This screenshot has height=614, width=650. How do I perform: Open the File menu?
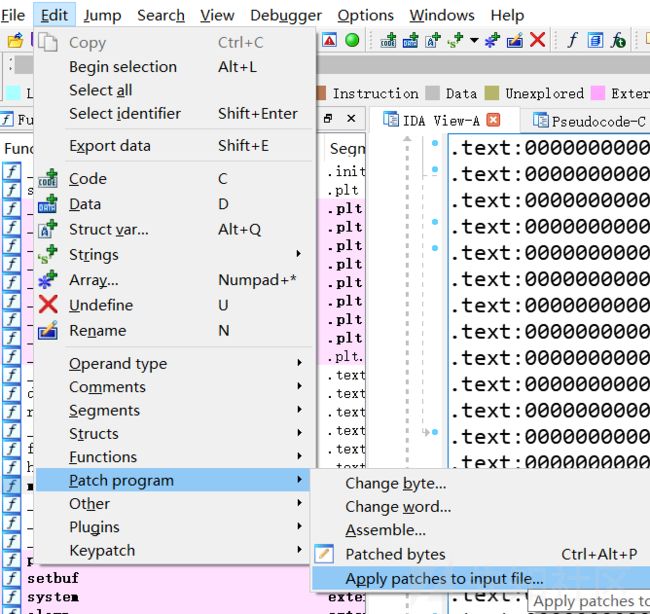(x=13, y=15)
